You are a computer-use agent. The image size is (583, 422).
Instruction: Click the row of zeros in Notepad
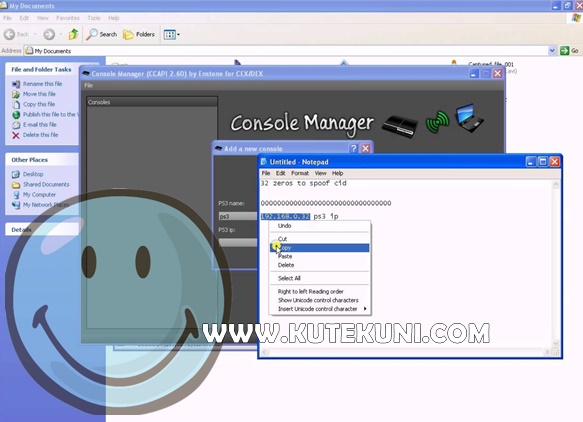tap(326, 203)
